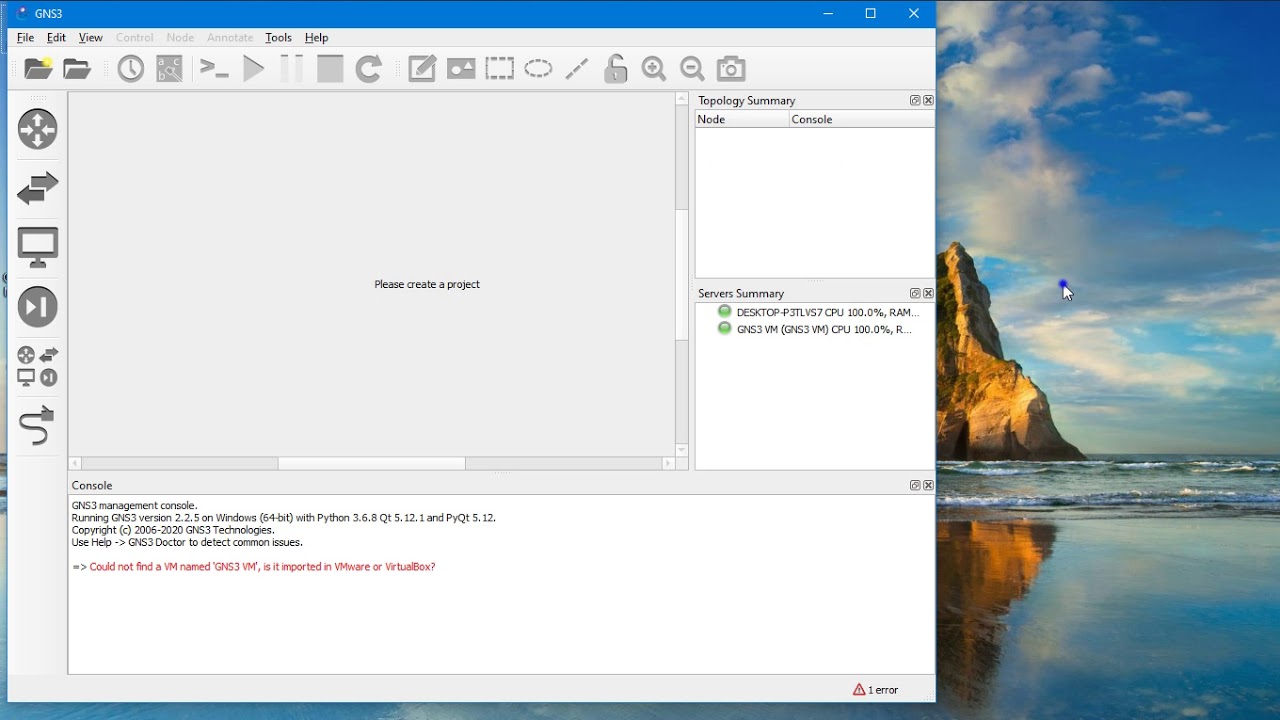The height and width of the screenshot is (720, 1280).
Task: Suspend all nodes pause icon
Action: 291,68
